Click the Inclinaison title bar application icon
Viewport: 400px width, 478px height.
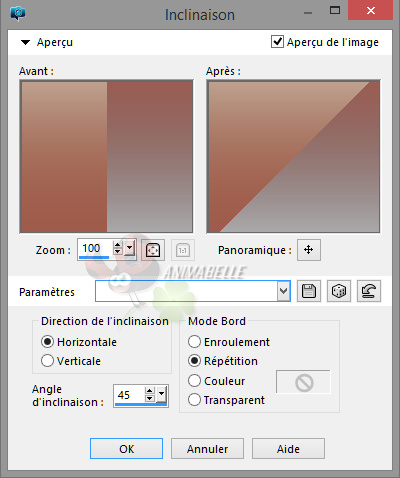(18, 13)
